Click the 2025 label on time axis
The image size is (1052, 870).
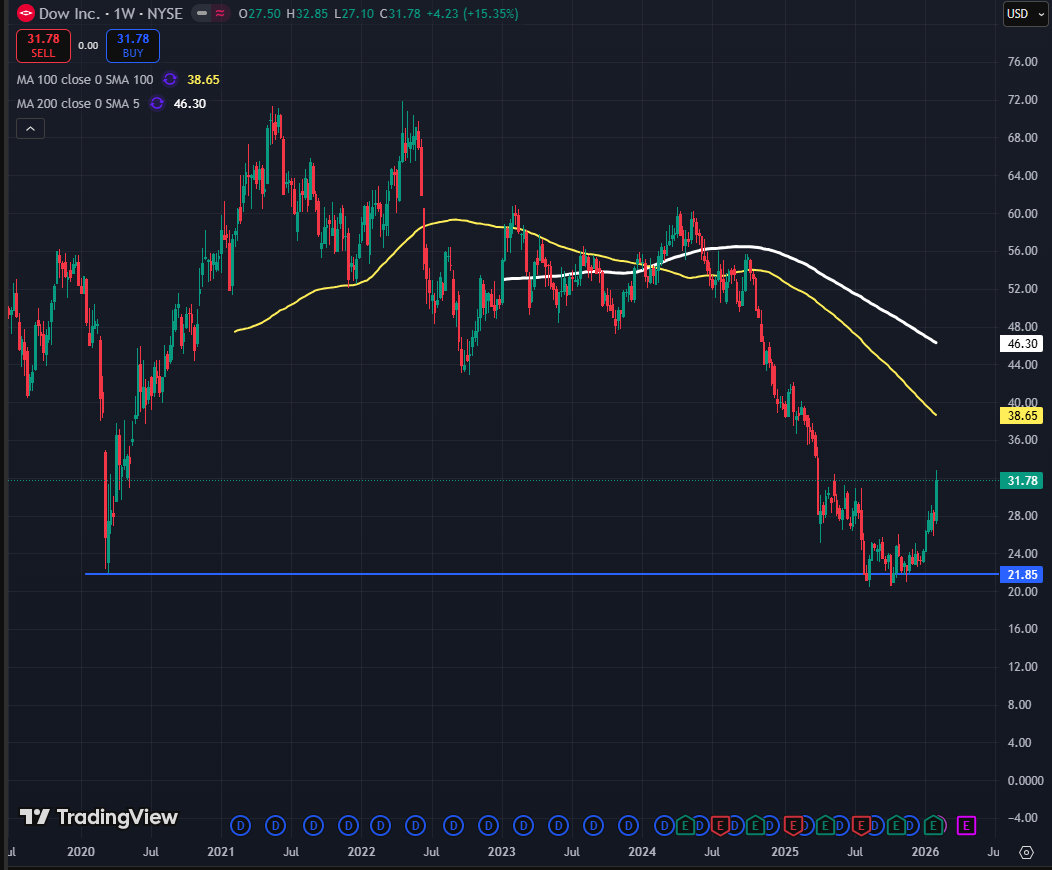(785, 852)
